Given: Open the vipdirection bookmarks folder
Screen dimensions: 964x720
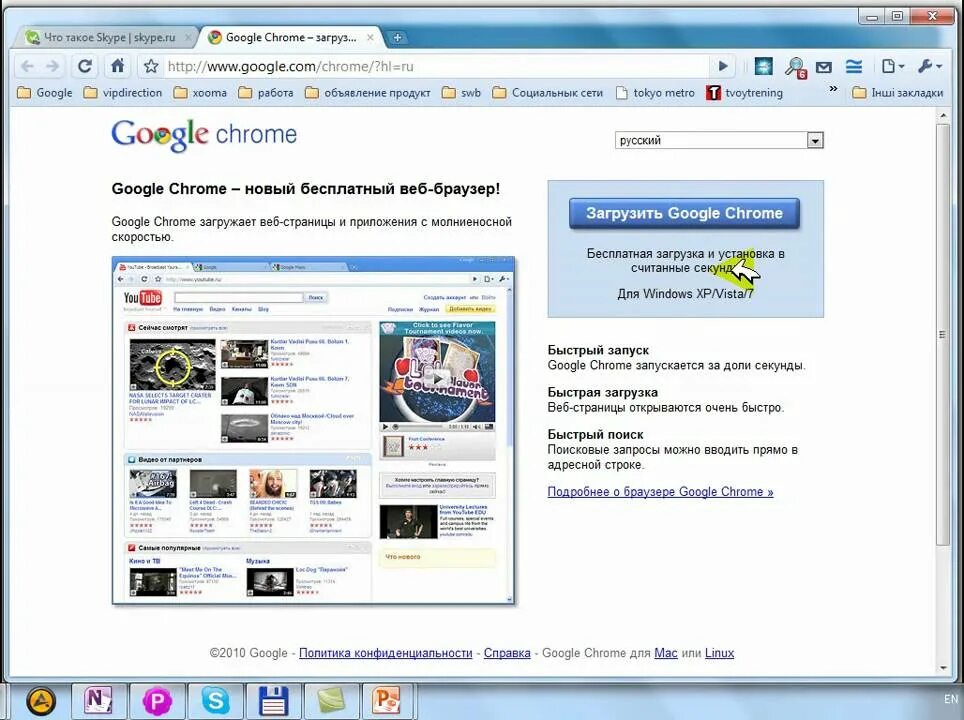Looking at the screenshot, I should (x=122, y=93).
